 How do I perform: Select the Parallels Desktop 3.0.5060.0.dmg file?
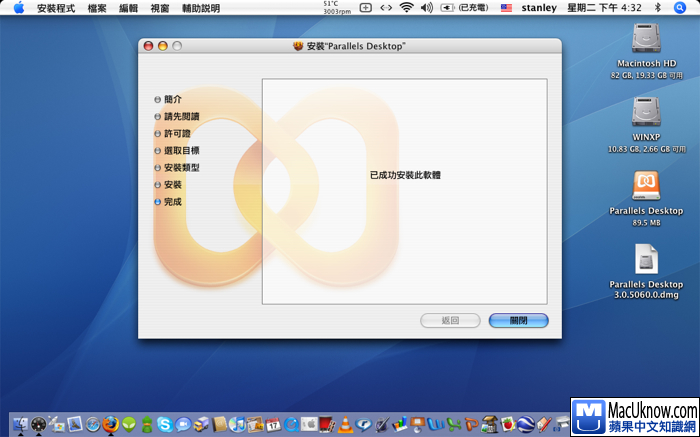(x=646, y=260)
